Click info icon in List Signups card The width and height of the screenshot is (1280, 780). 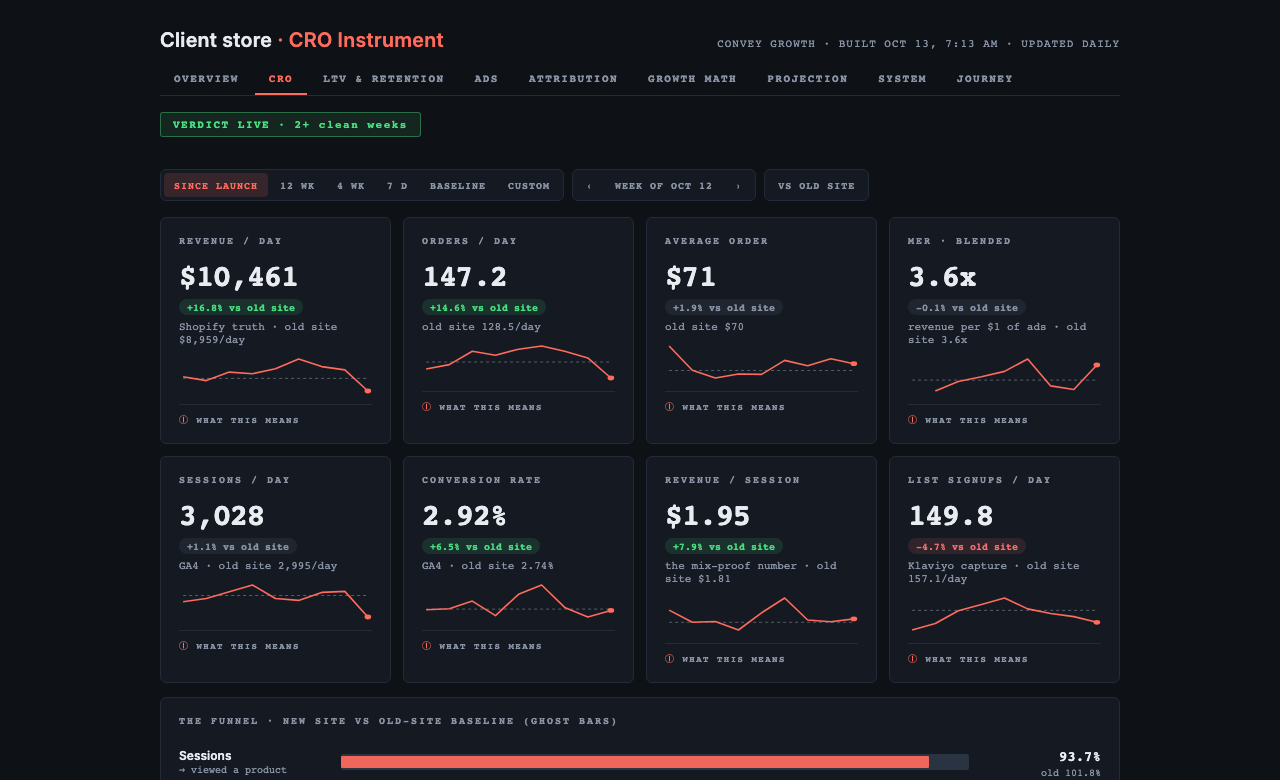pyautogui.click(x=912, y=659)
